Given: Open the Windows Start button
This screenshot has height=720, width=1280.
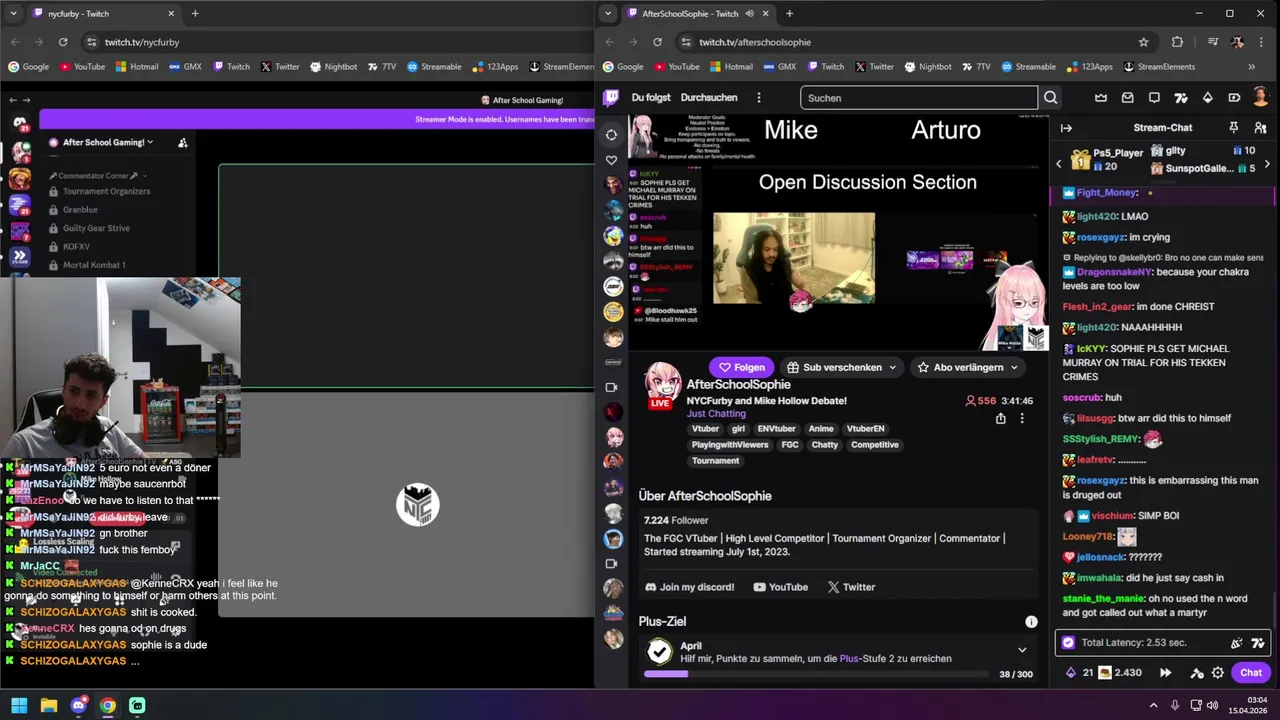Looking at the screenshot, I should pos(19,705).
